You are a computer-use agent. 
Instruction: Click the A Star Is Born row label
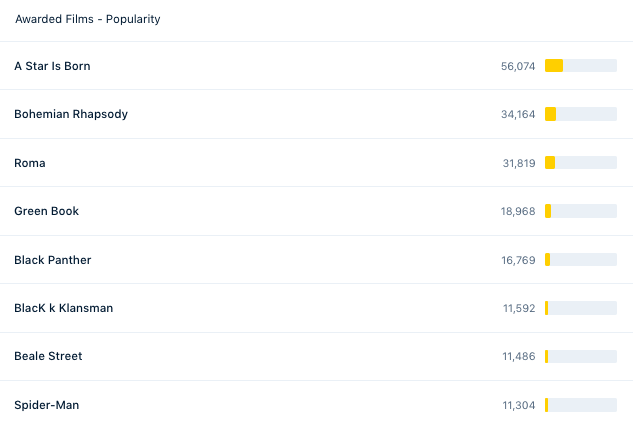point(52,66)
